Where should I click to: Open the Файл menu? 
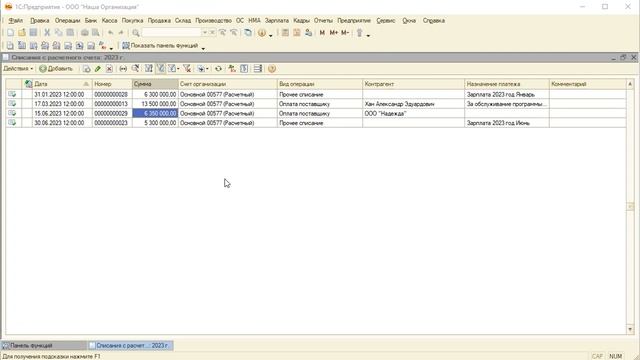(16, 20)
